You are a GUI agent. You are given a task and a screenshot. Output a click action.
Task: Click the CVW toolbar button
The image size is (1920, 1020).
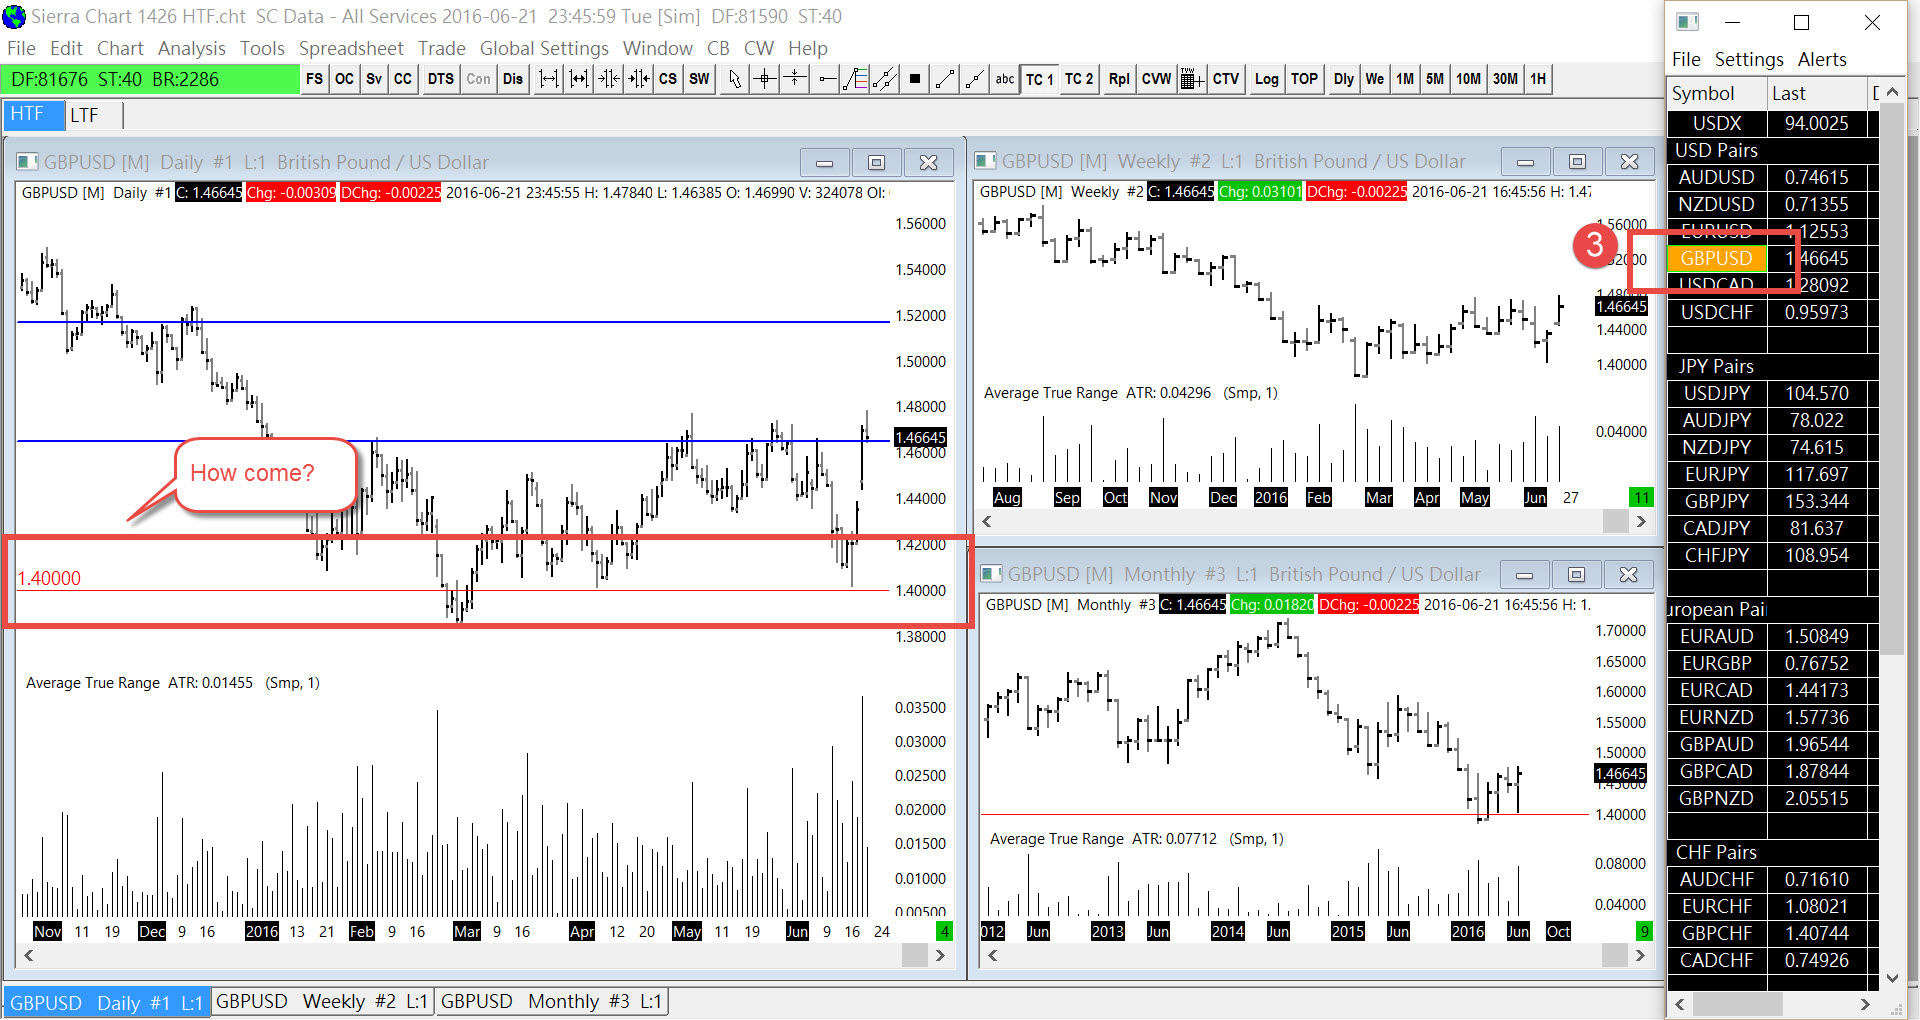(1156, 79)
